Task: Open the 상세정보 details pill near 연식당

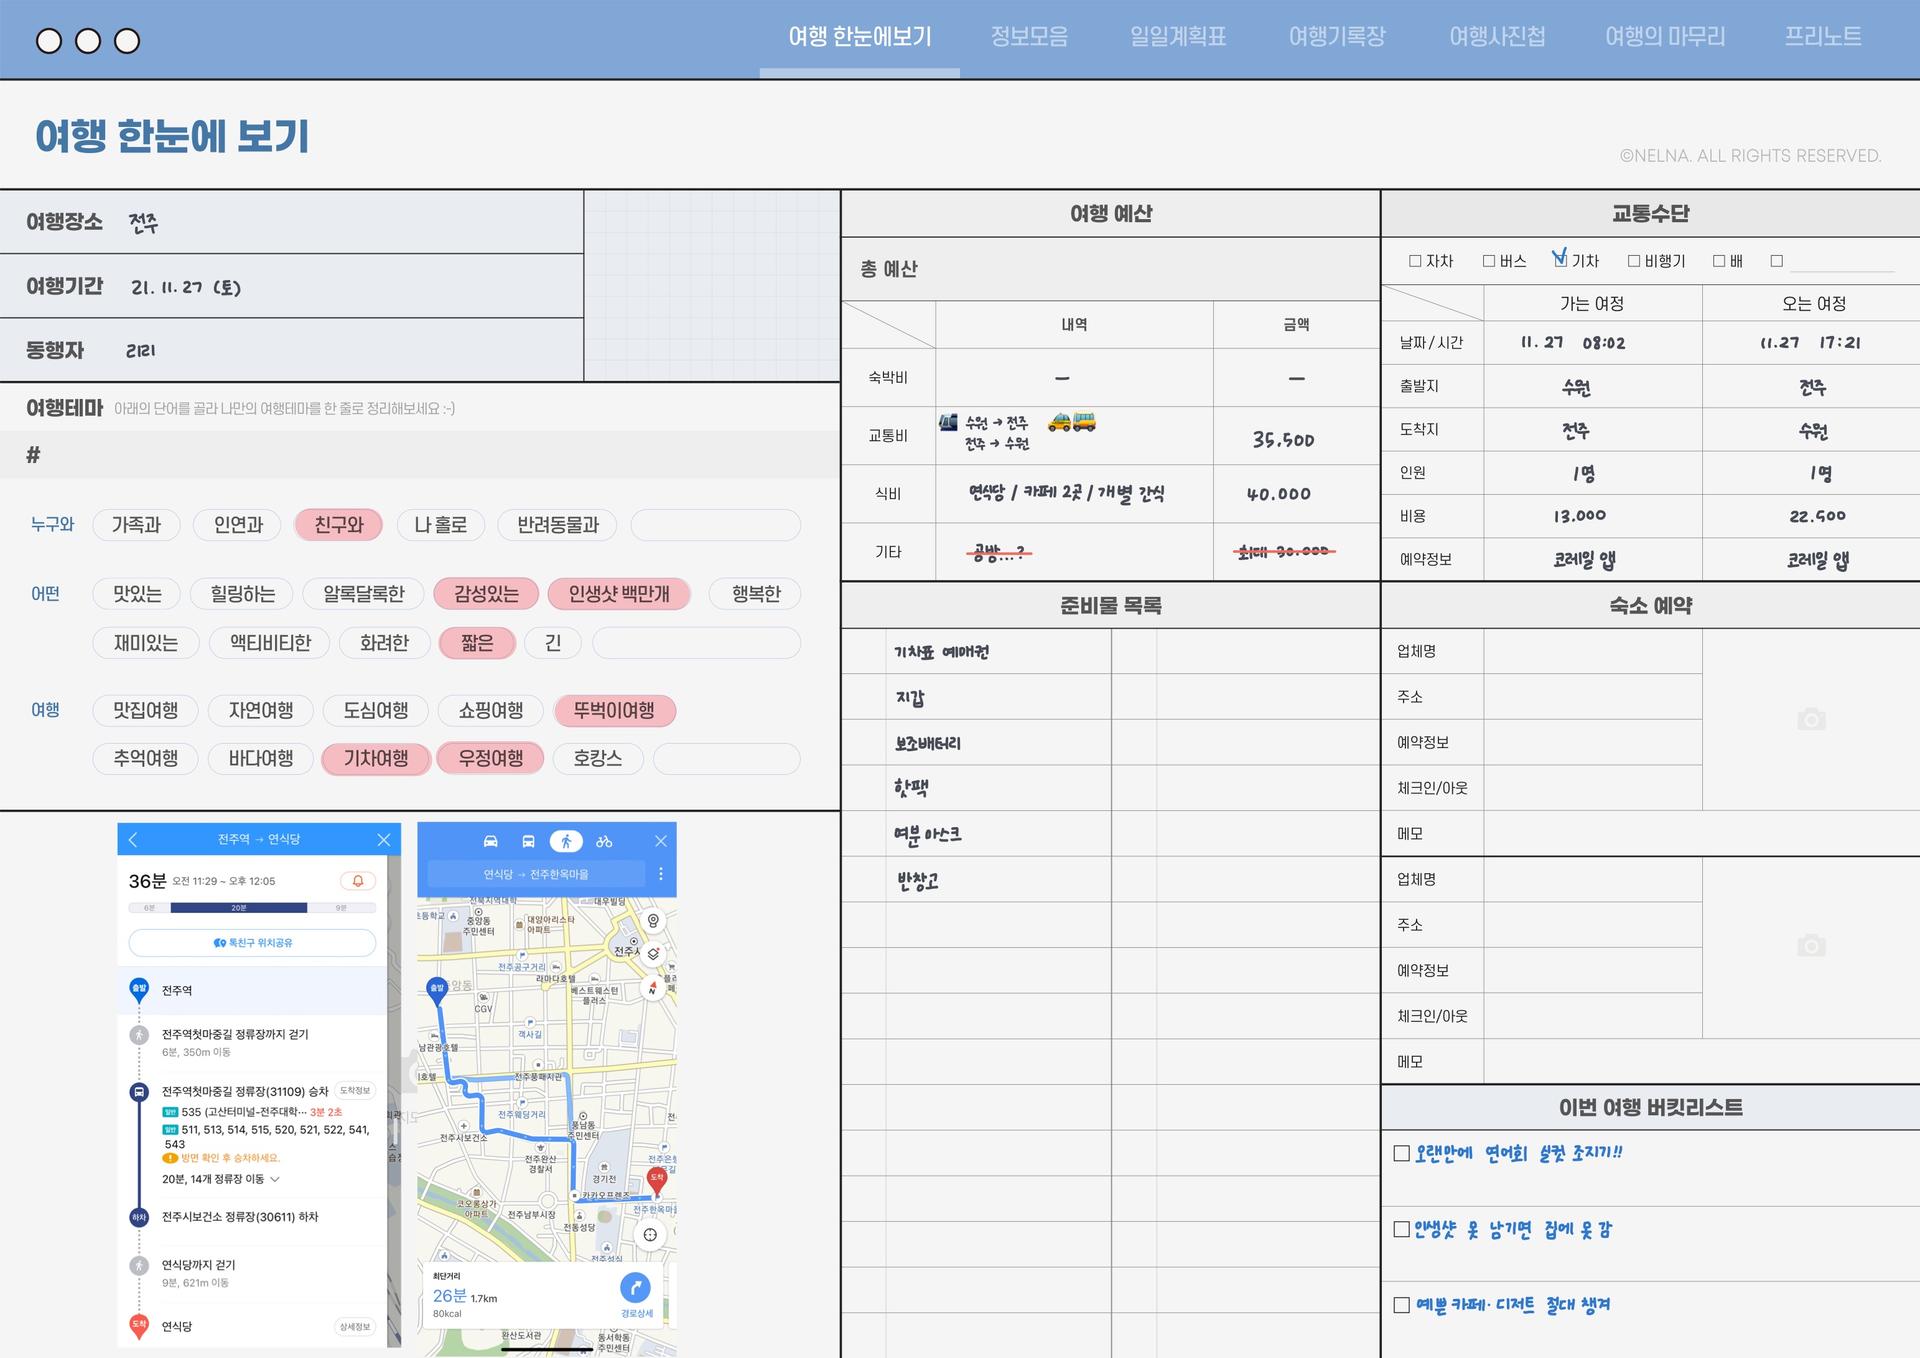Action: (355, 1327)
